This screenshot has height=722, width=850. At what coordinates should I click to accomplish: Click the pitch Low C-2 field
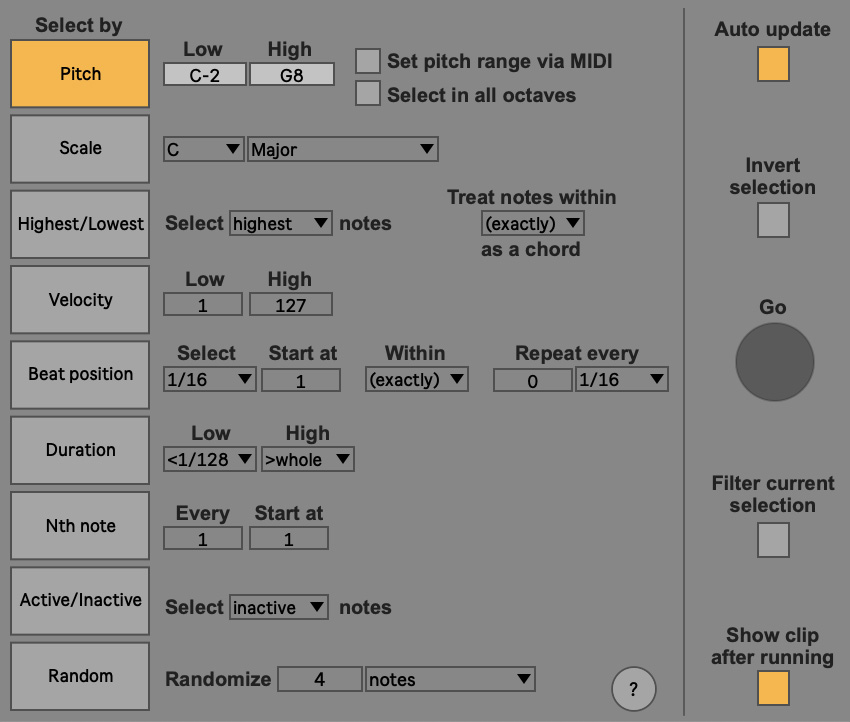204,75
